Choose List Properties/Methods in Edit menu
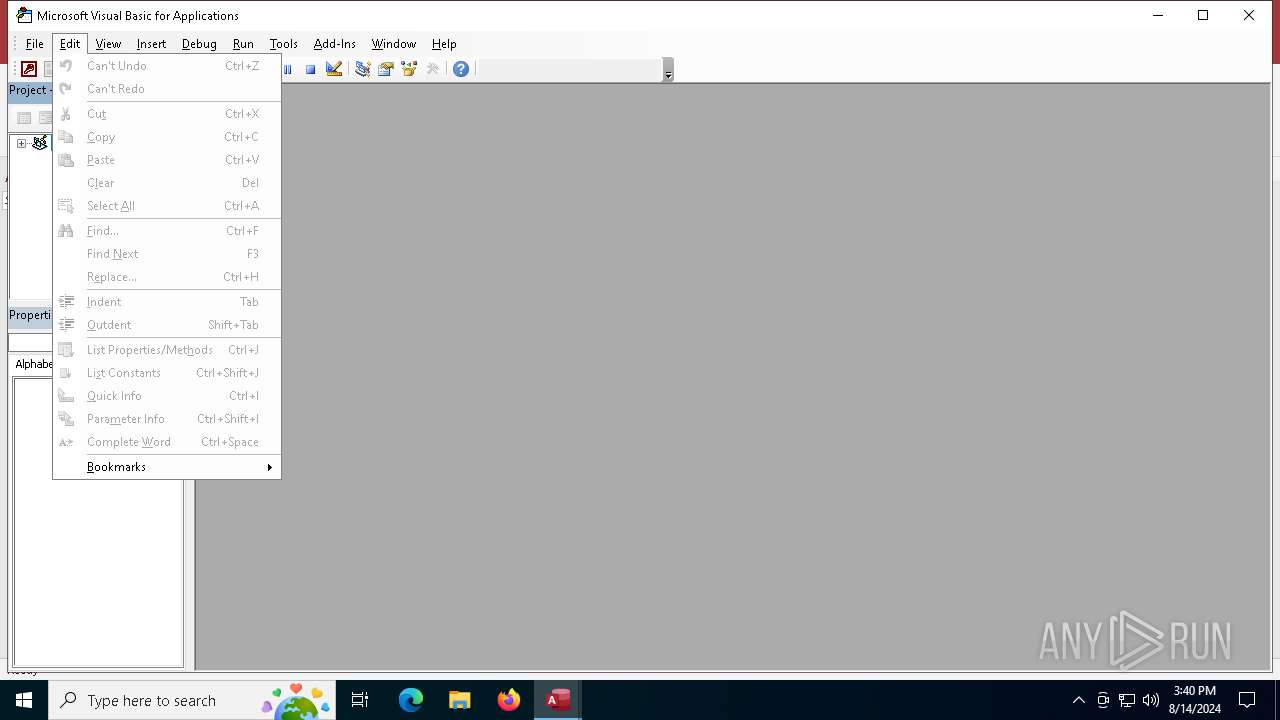 [167, 350]
